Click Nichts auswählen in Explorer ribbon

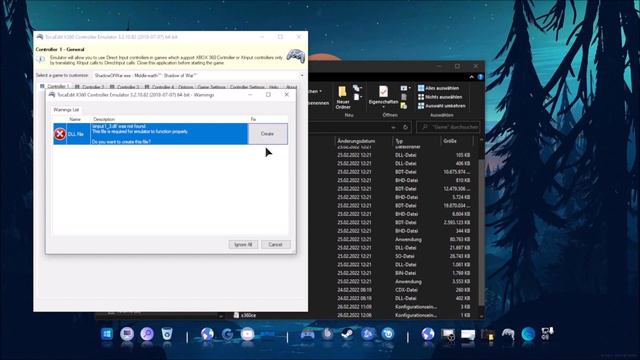point(440,97)
